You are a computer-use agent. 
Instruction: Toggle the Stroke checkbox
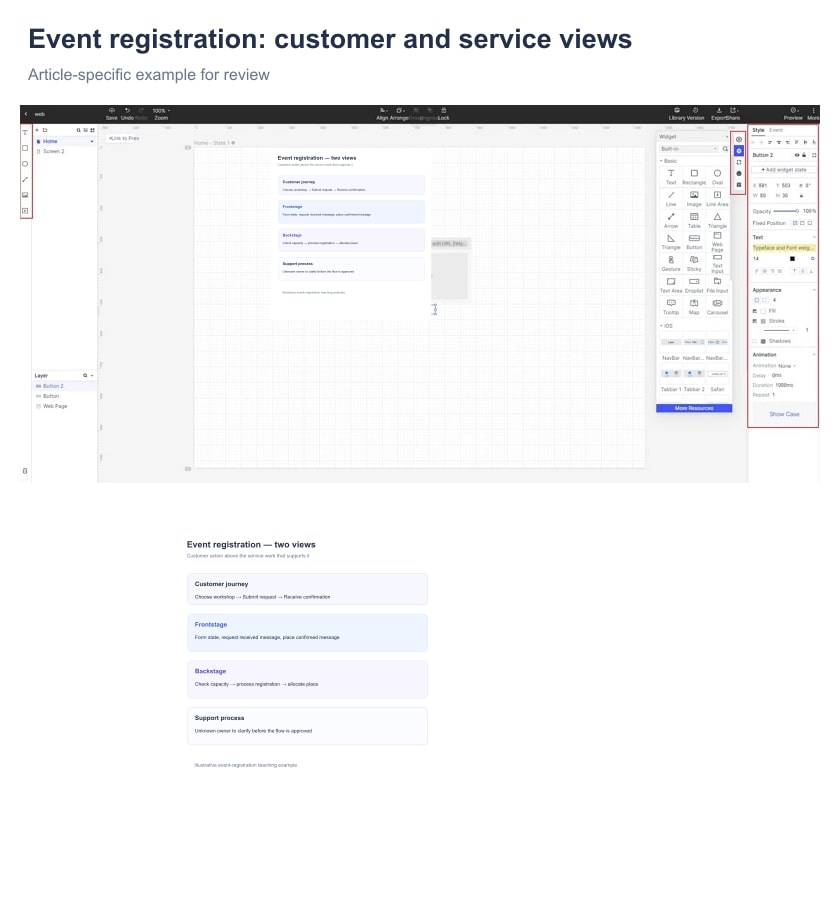754,321
